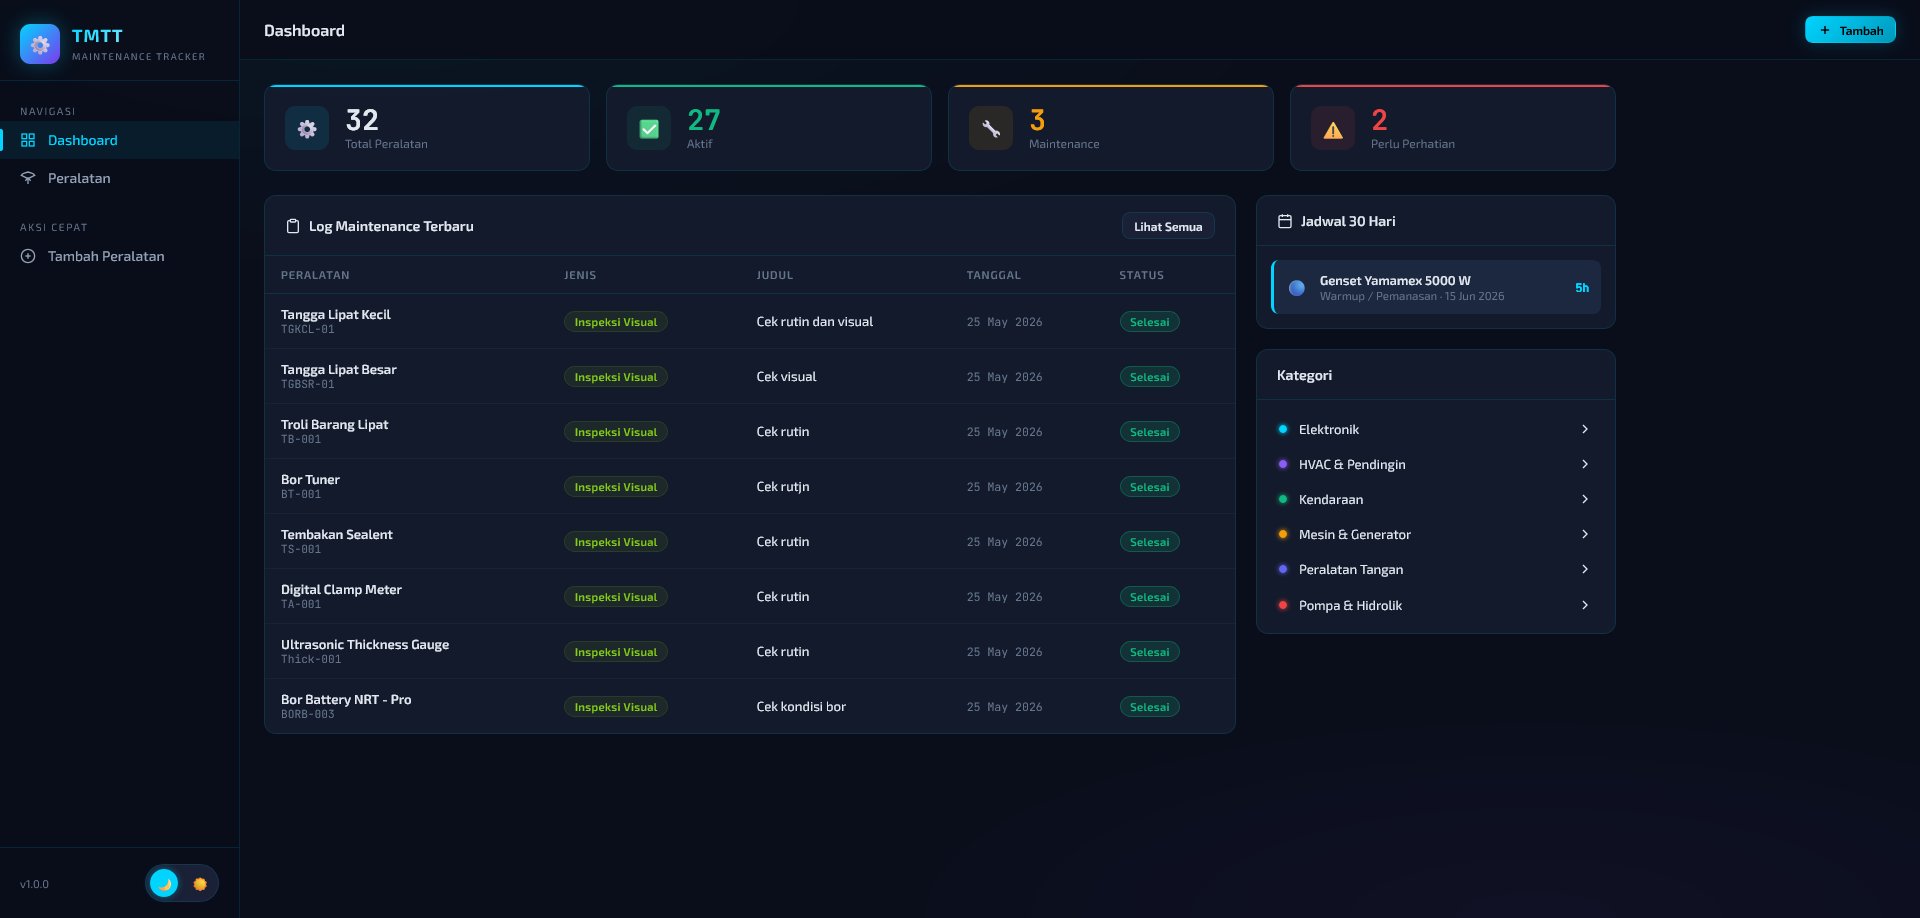Viewport: 1920px width, 918px height.
Task: Click the Dashboard grid icon in sidebar
Action: pos(28,140)
